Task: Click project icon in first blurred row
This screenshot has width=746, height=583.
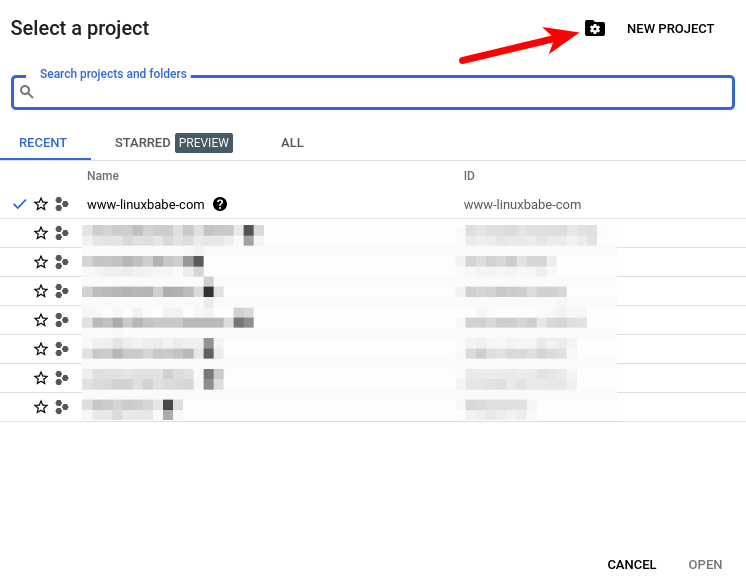Action: point(62,233)
